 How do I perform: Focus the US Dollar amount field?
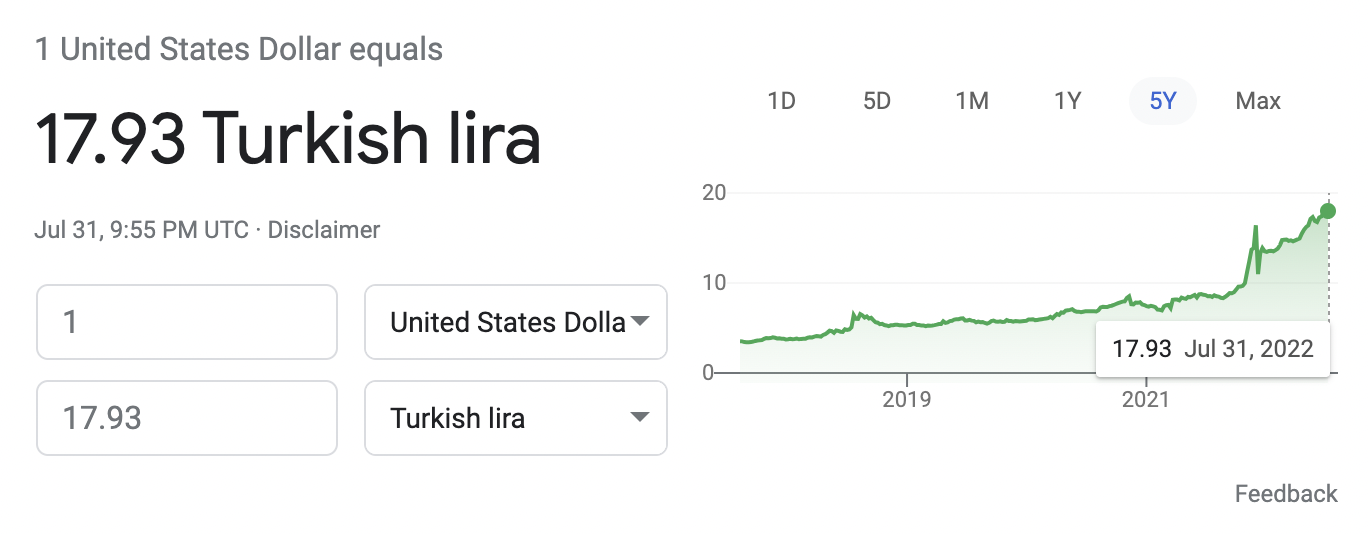(186, 322)
